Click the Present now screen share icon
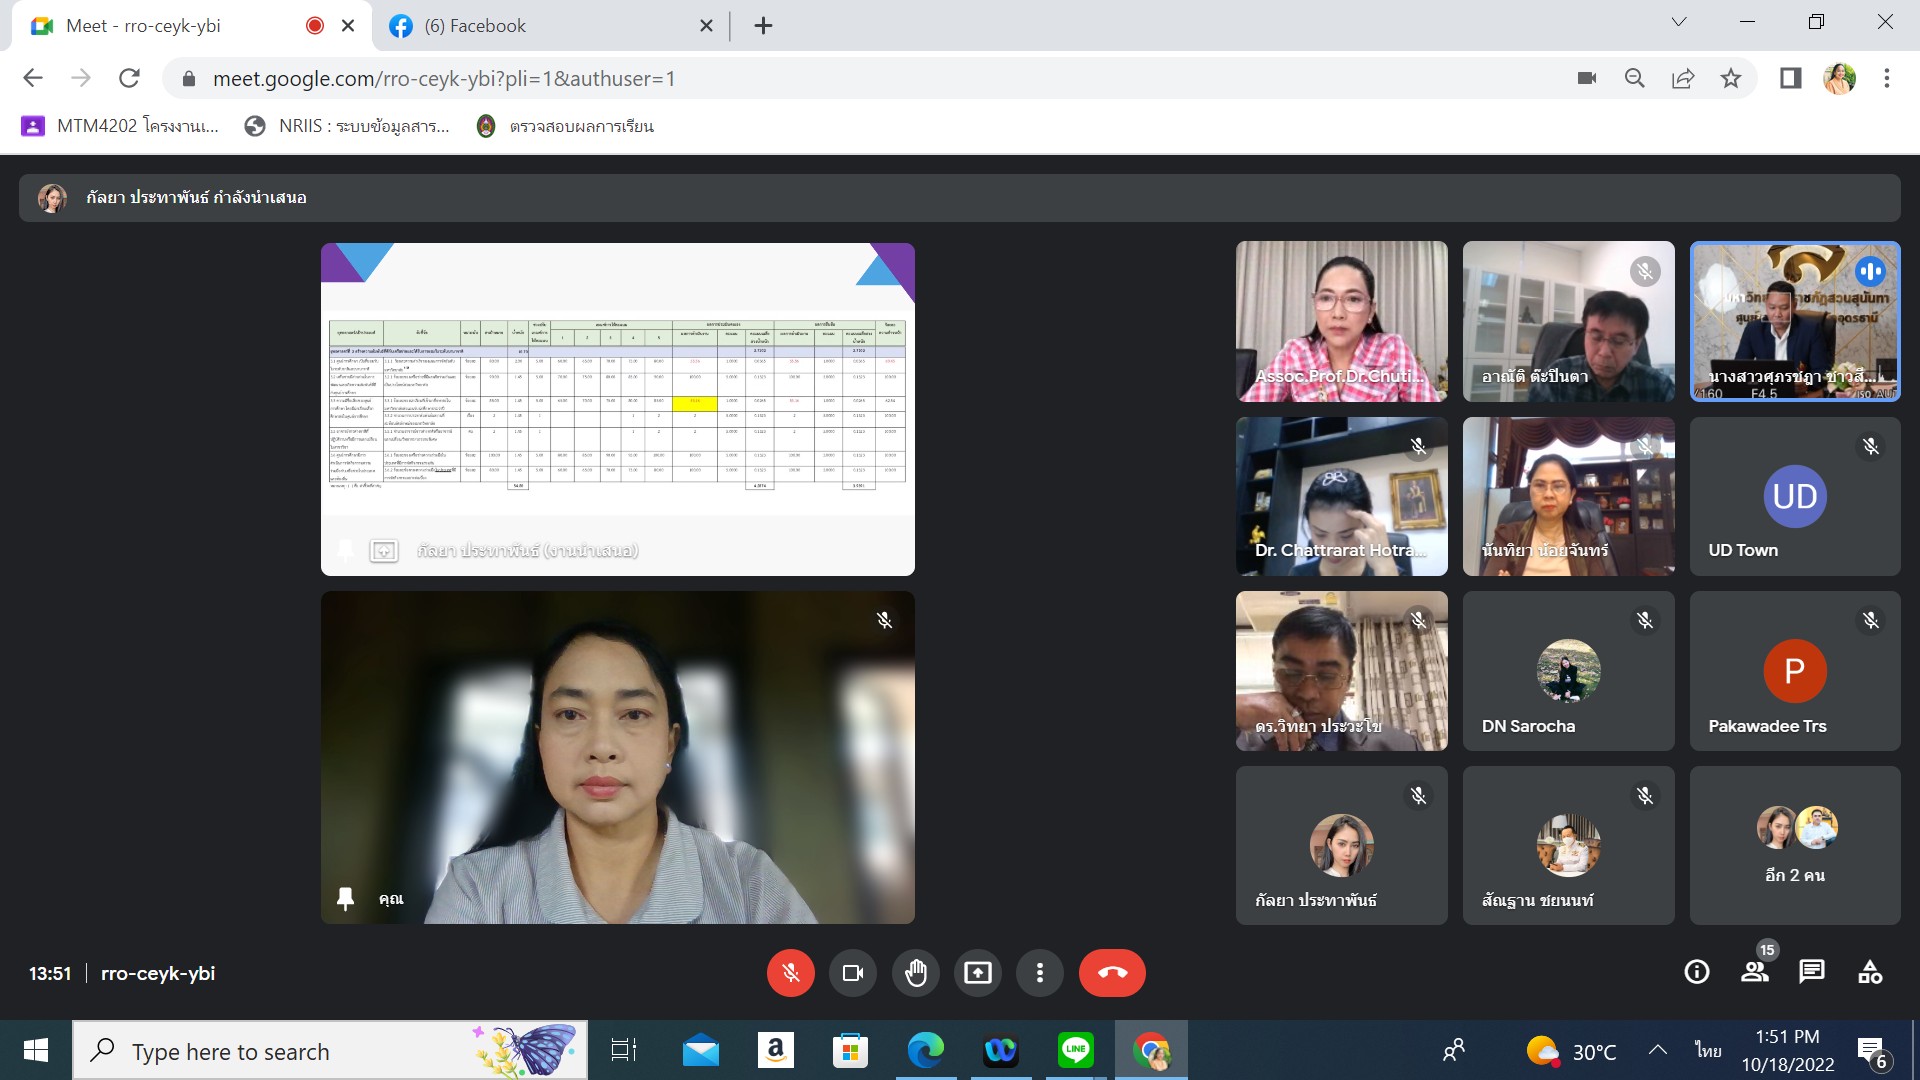Screen dimensions: 1920x1080 (977, 973)
